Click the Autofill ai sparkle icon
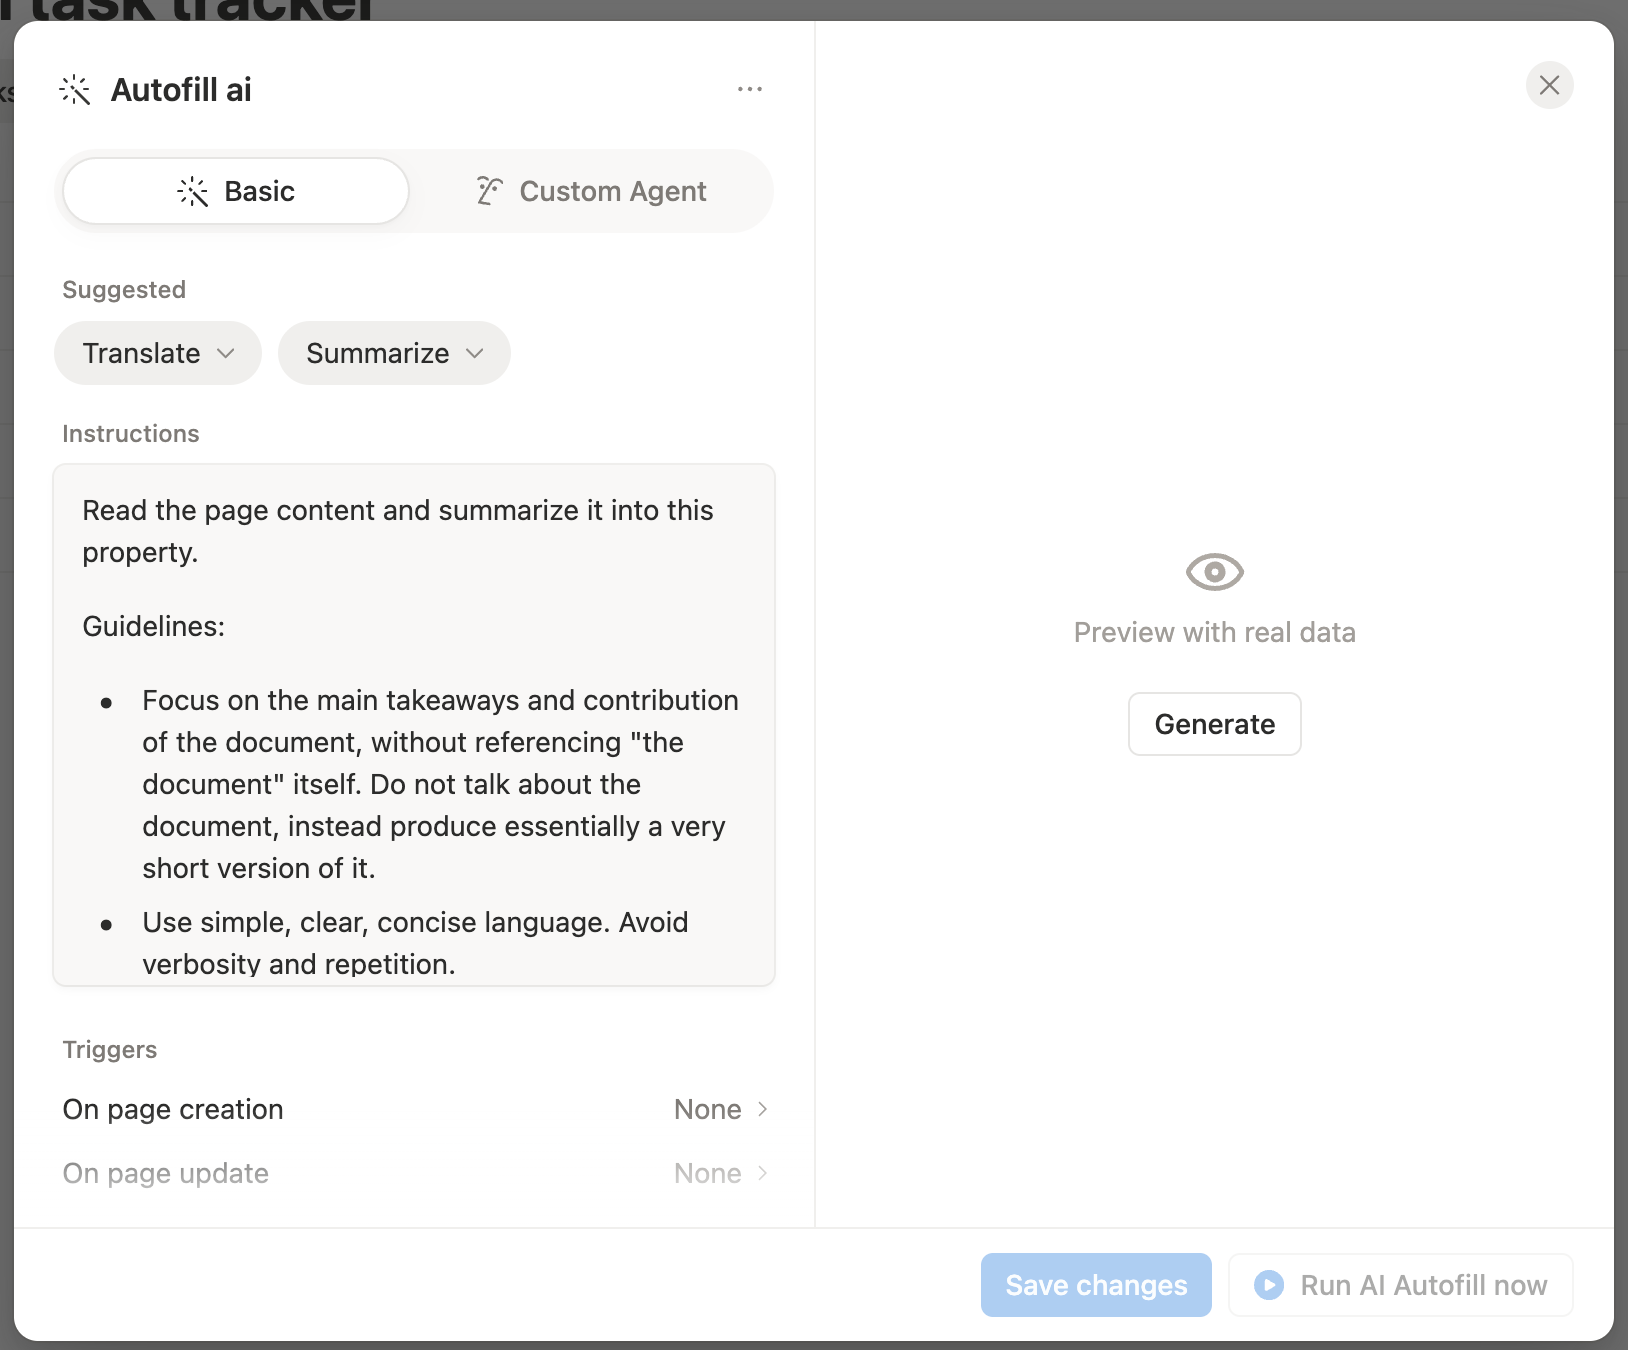The height and width of the screenshot is (1350, 1628). coord(75,89)
